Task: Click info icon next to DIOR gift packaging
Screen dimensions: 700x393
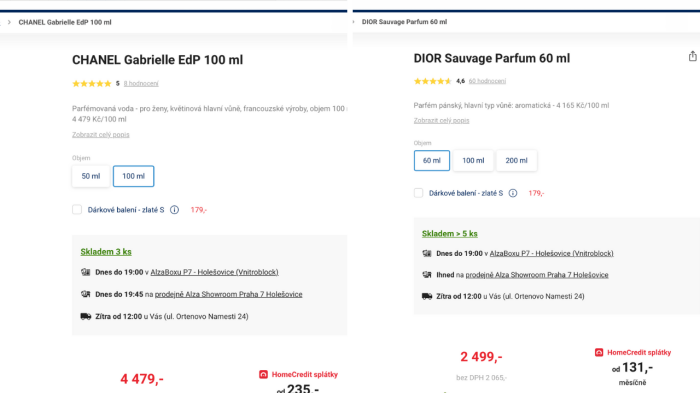Action: [x=513, y=193]
